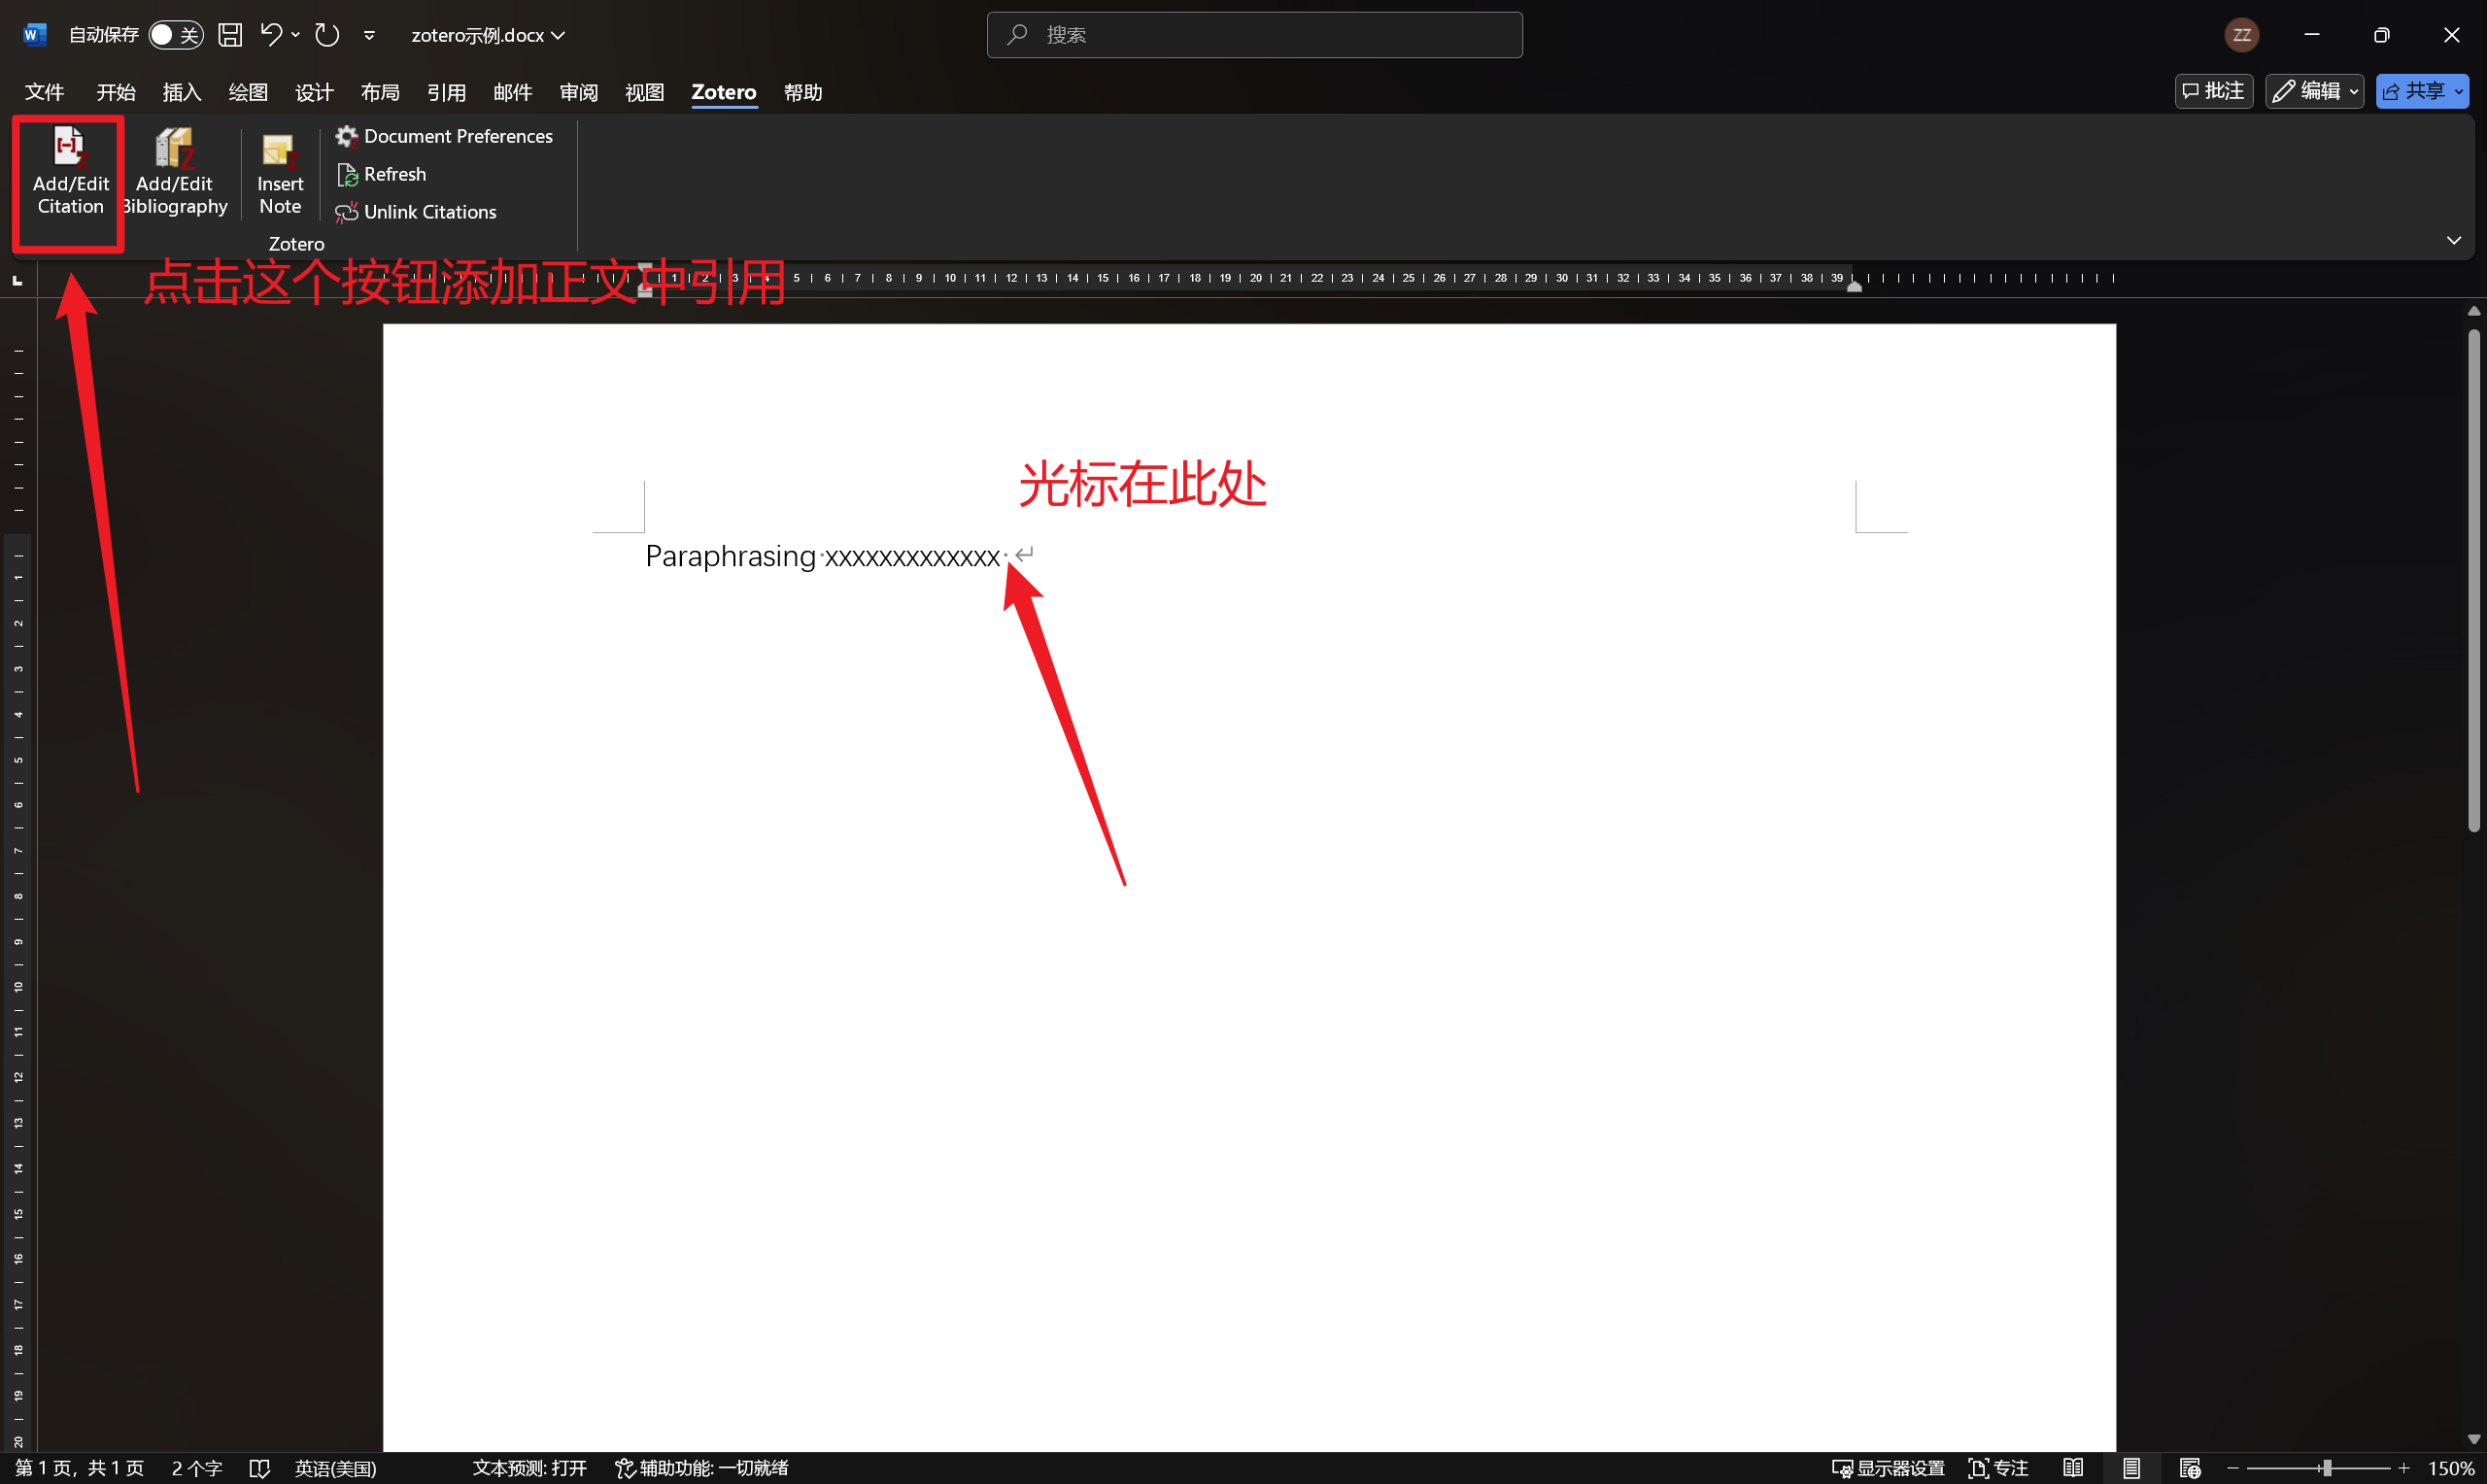Viewport: 2487px width, 1484px height.
Task: Expand the 共享 share dropdown
Action: pos(2457,91)
